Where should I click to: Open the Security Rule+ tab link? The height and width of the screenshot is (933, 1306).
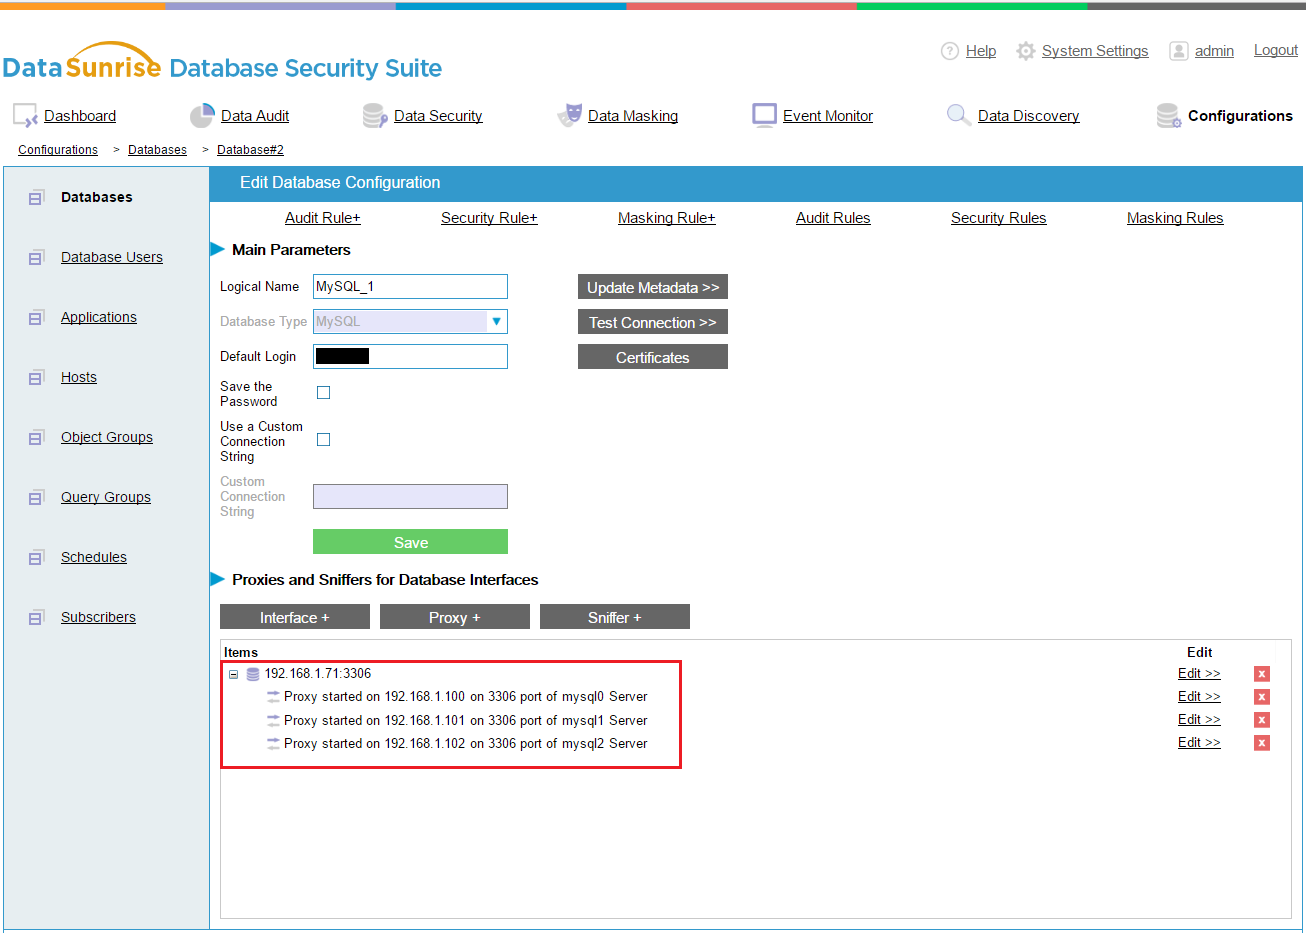[x=489, y=218]
